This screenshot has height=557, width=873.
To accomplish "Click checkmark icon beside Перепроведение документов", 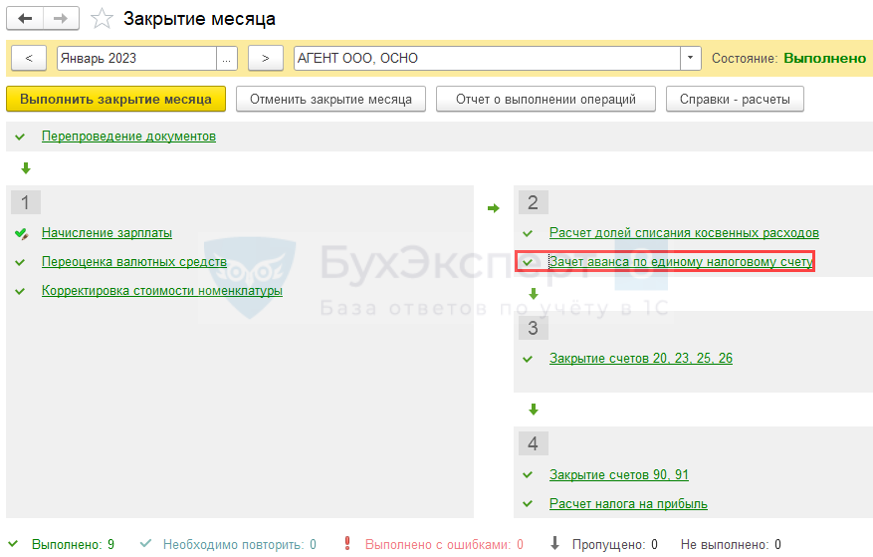I will point(20,136).
